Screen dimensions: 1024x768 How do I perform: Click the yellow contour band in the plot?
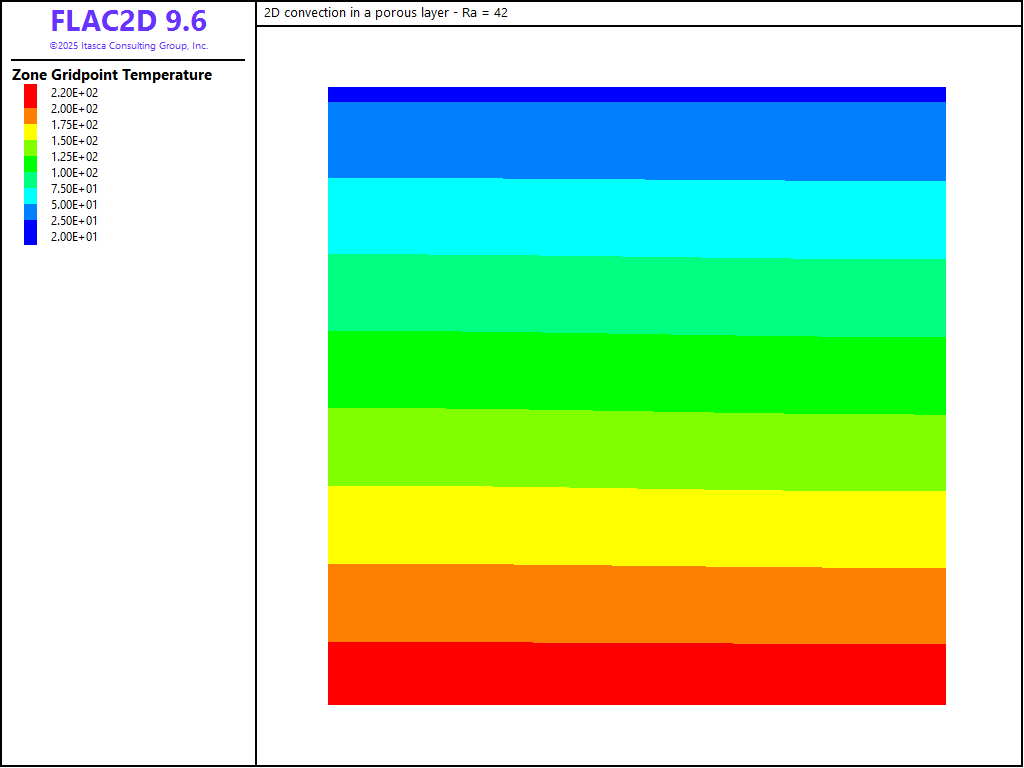tap(636, 527)
